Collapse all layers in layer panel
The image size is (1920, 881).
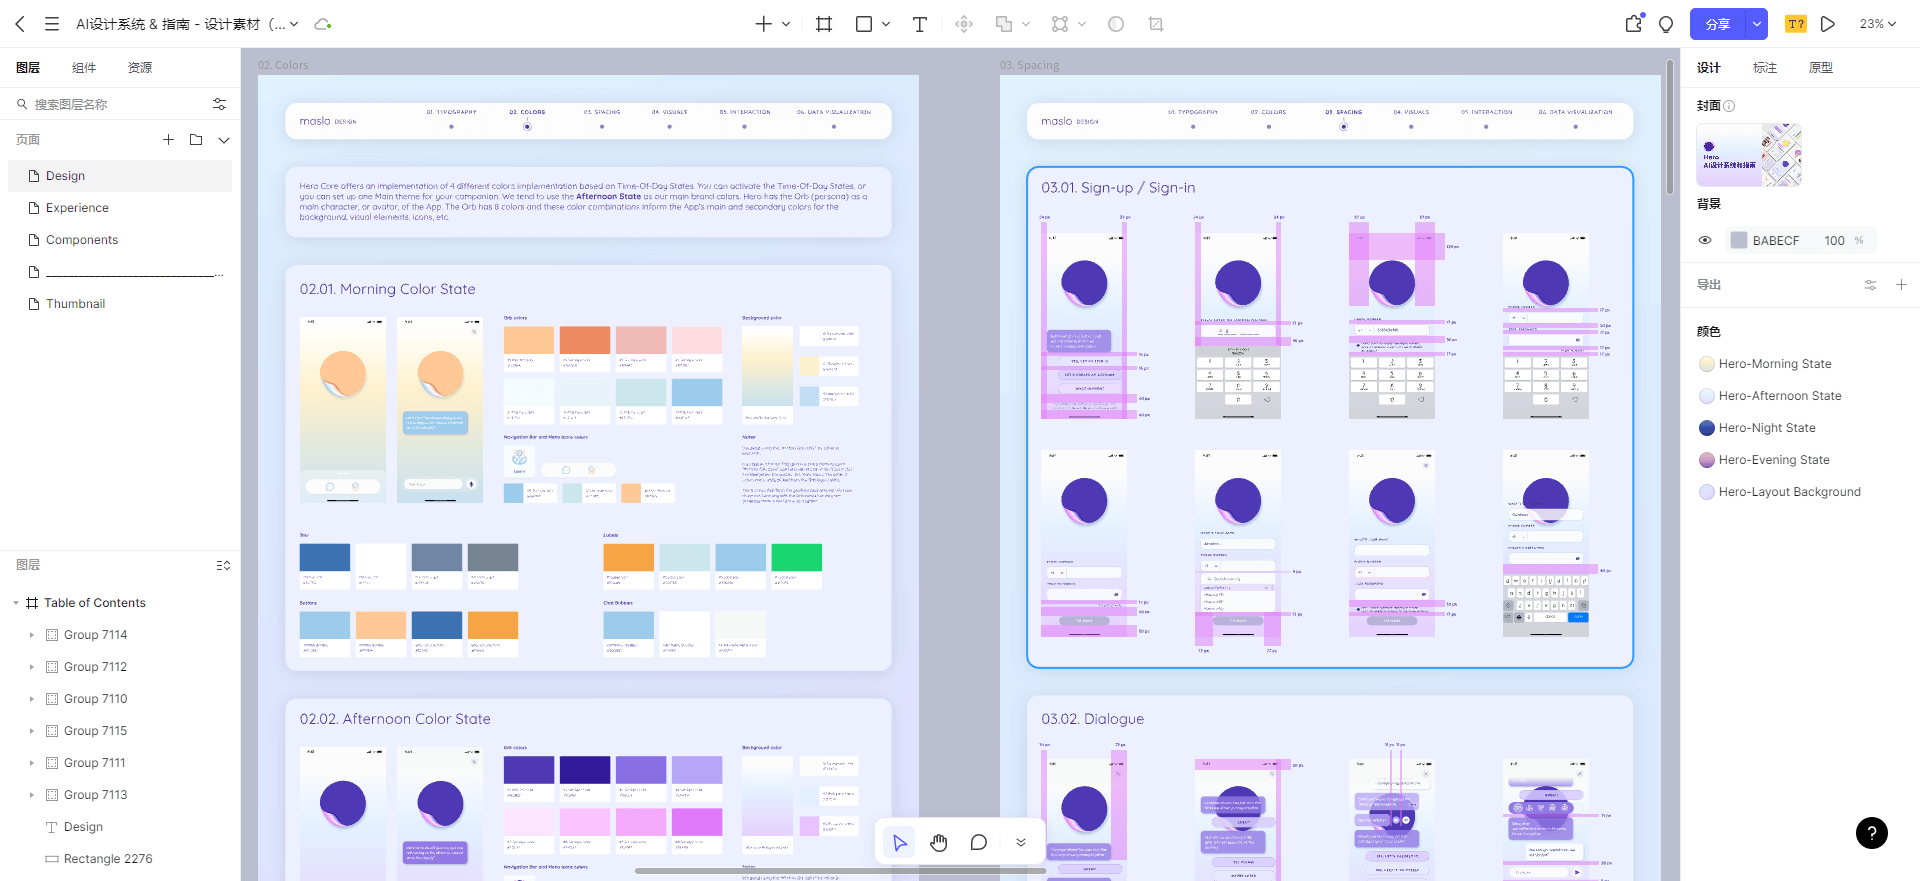[x=223, y=565]
